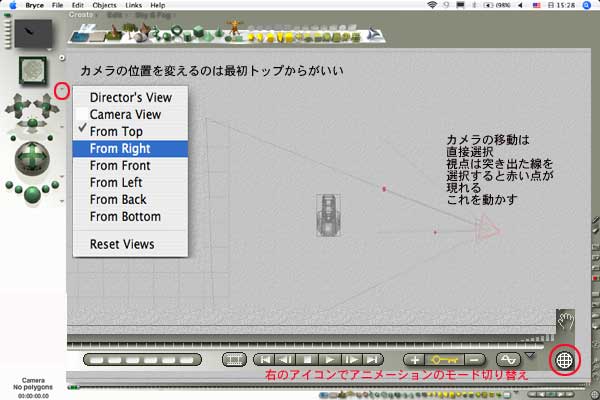600x400 pixels.
Task: Create a green sphere primitive
Action: coord(167,36)
